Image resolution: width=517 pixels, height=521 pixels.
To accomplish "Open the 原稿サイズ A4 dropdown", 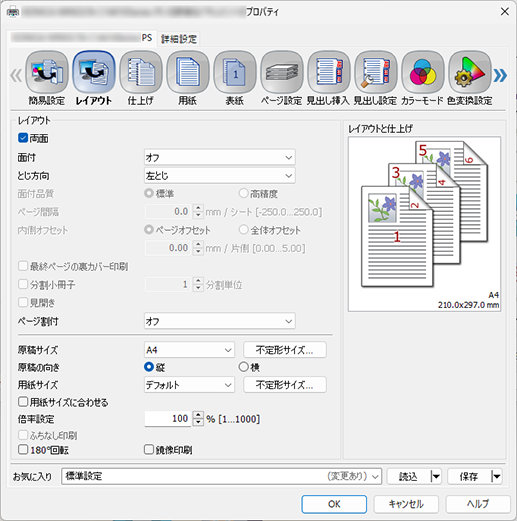I will coord(189,350).
